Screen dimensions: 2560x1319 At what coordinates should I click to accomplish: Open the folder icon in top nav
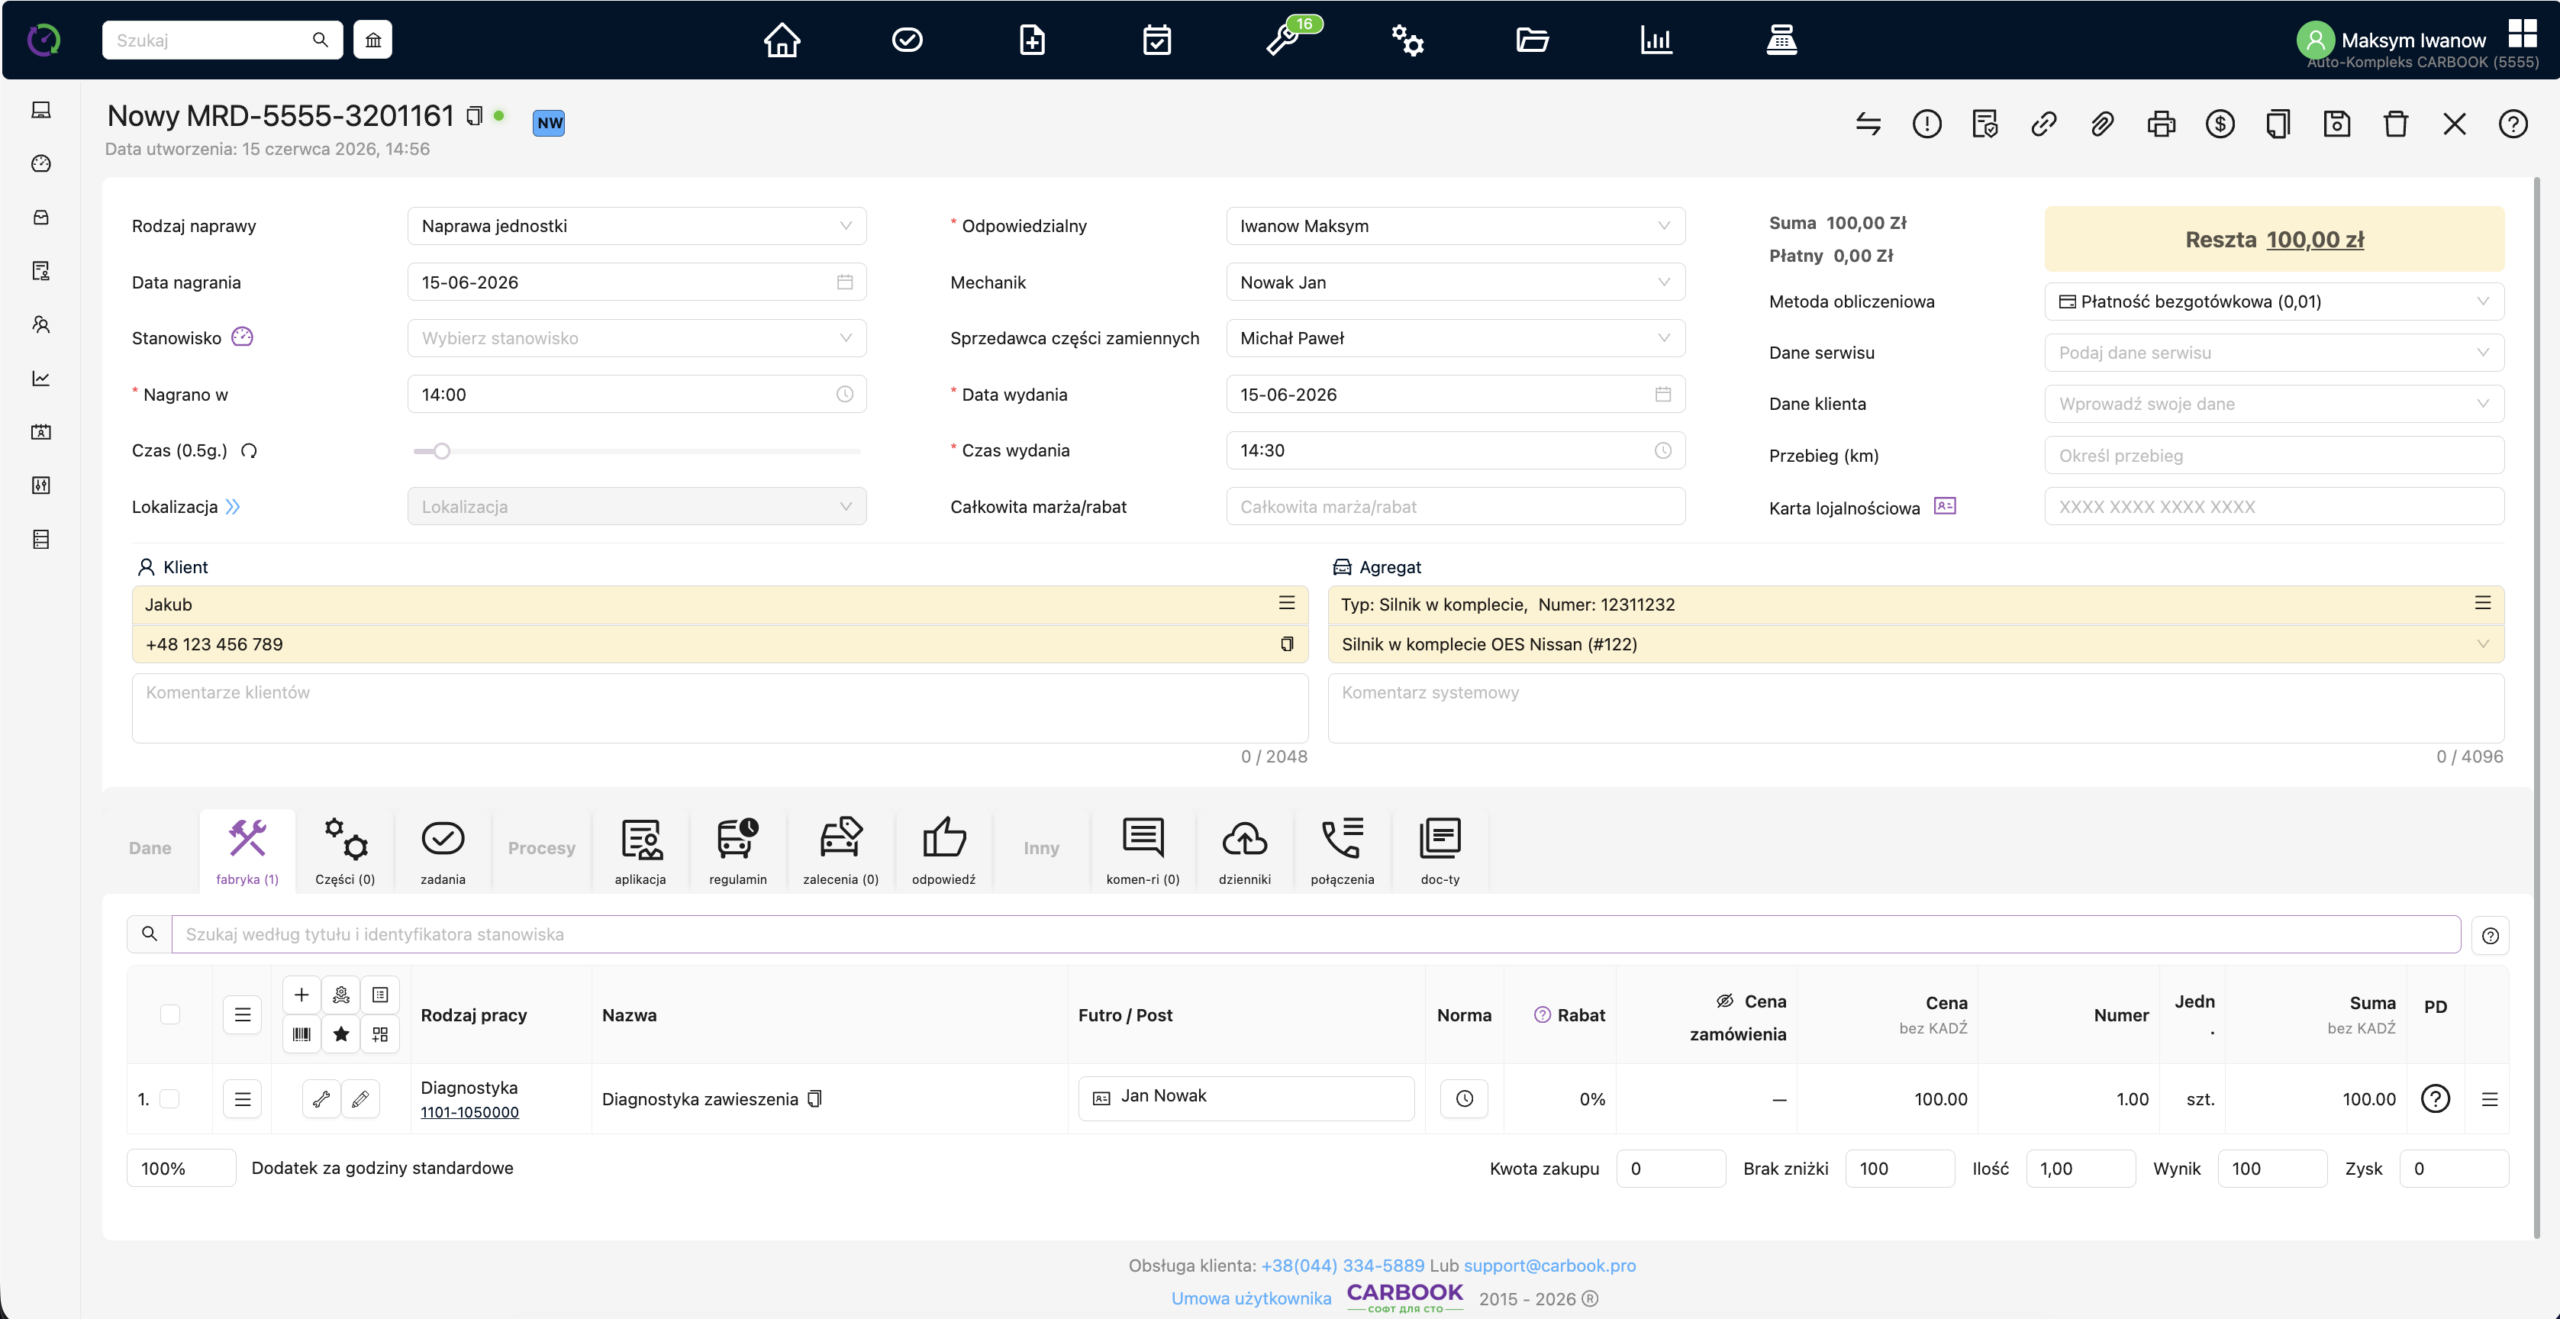(1532, 40)
